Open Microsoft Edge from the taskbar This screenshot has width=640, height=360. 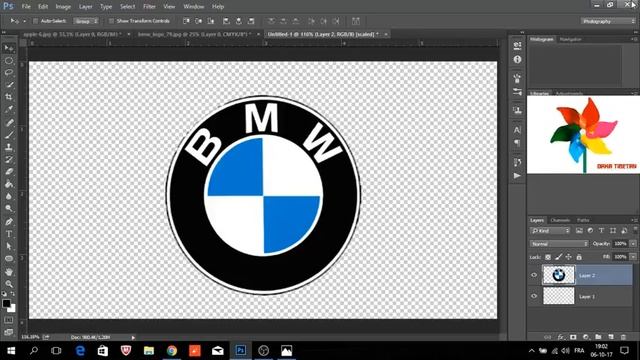pyautogui.click(x=80, y=350)
